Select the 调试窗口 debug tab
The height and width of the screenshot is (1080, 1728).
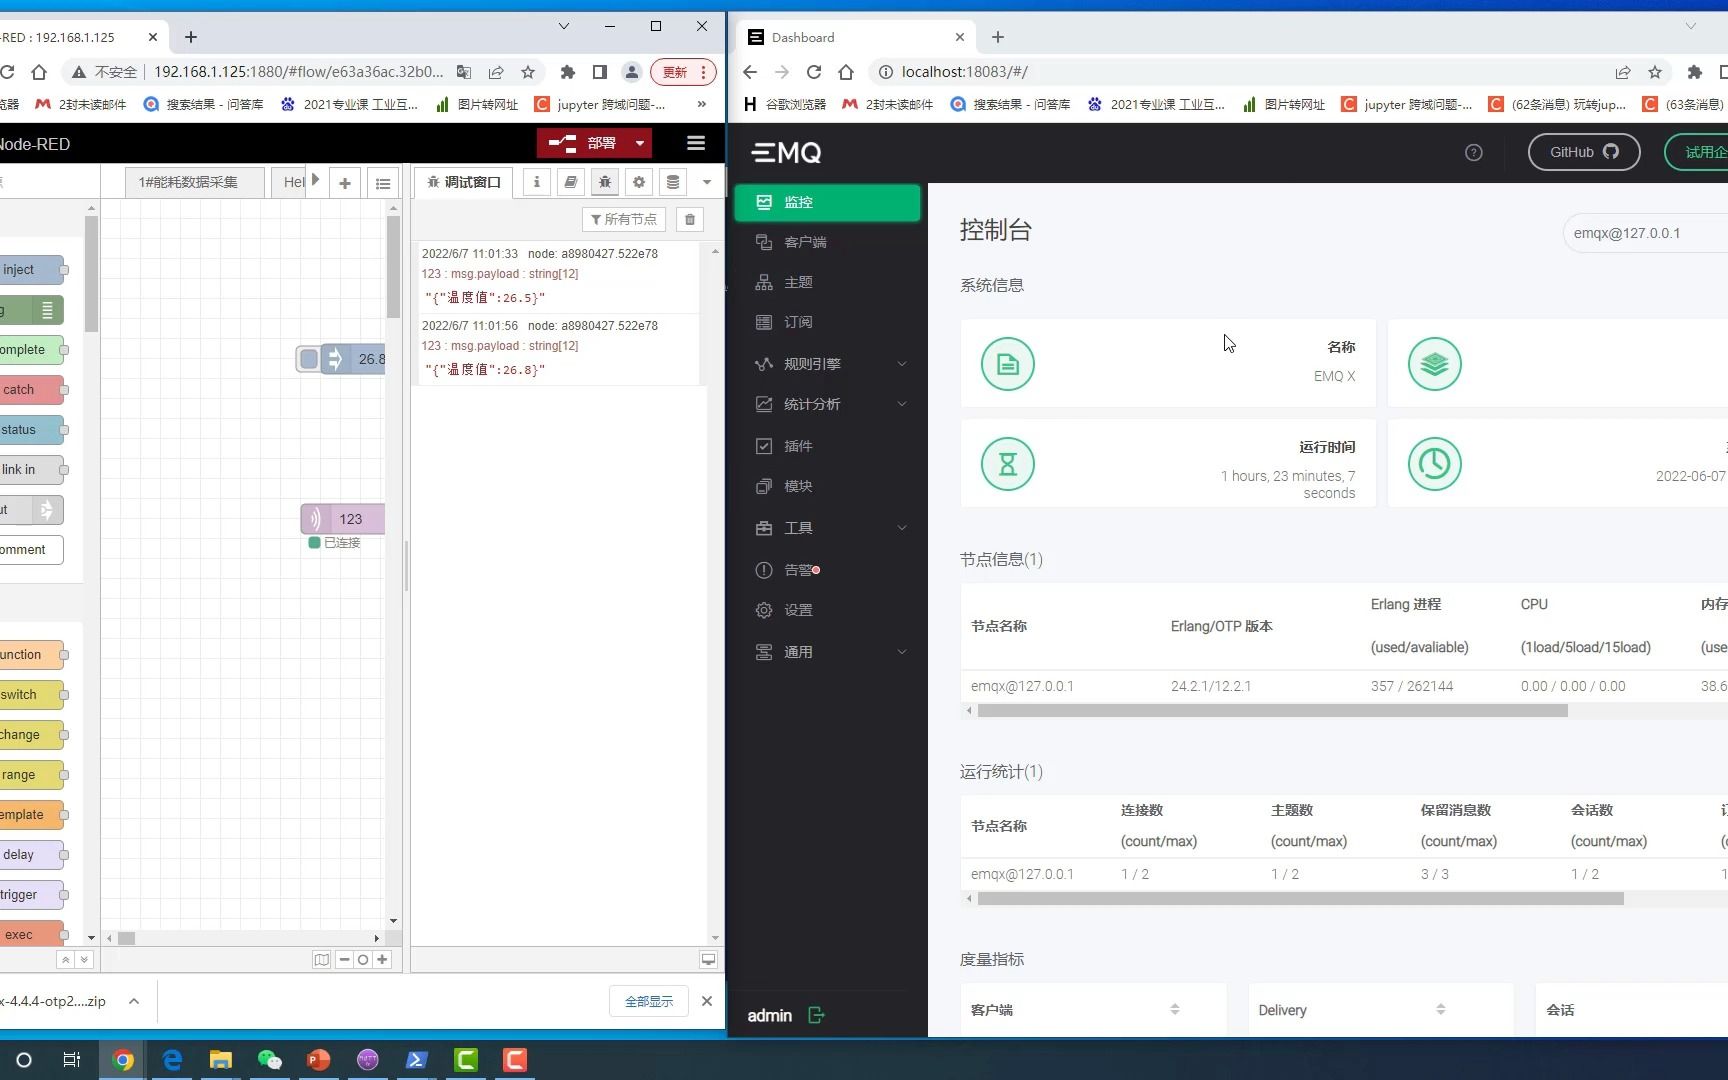(464, 182)
